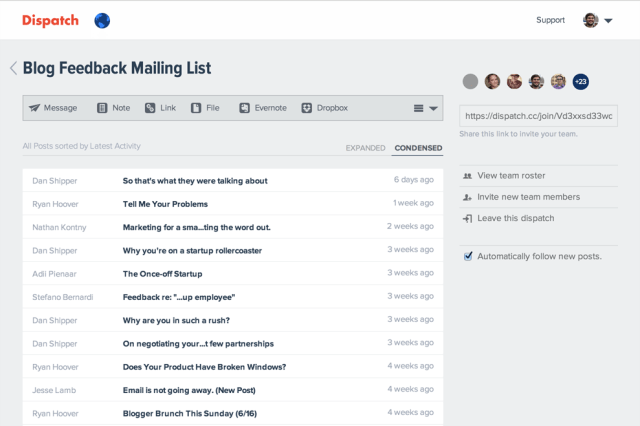
Task: Switch to the Expanded view tab
Action: tap(365, 148)
